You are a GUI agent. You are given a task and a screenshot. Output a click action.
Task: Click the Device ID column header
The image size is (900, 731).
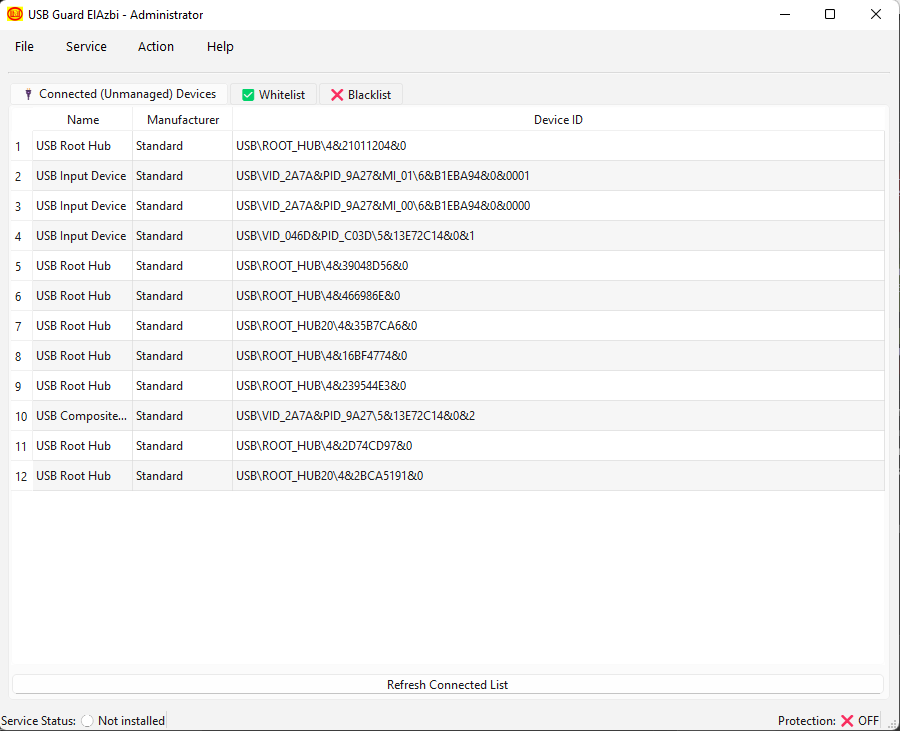(x=558, y=120)
